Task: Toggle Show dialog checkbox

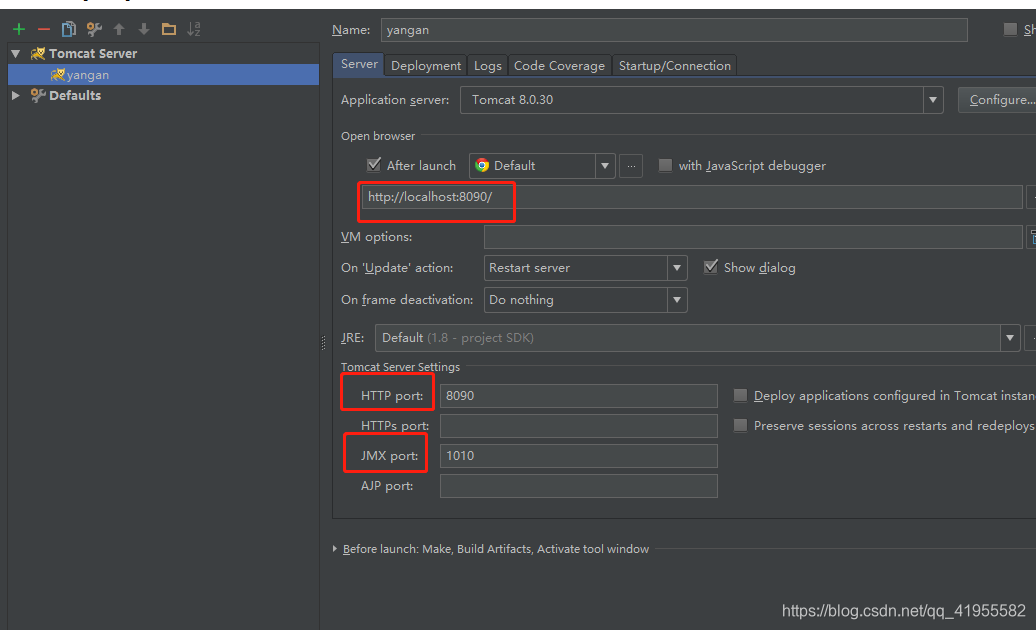Action: [x=711, y=267]
